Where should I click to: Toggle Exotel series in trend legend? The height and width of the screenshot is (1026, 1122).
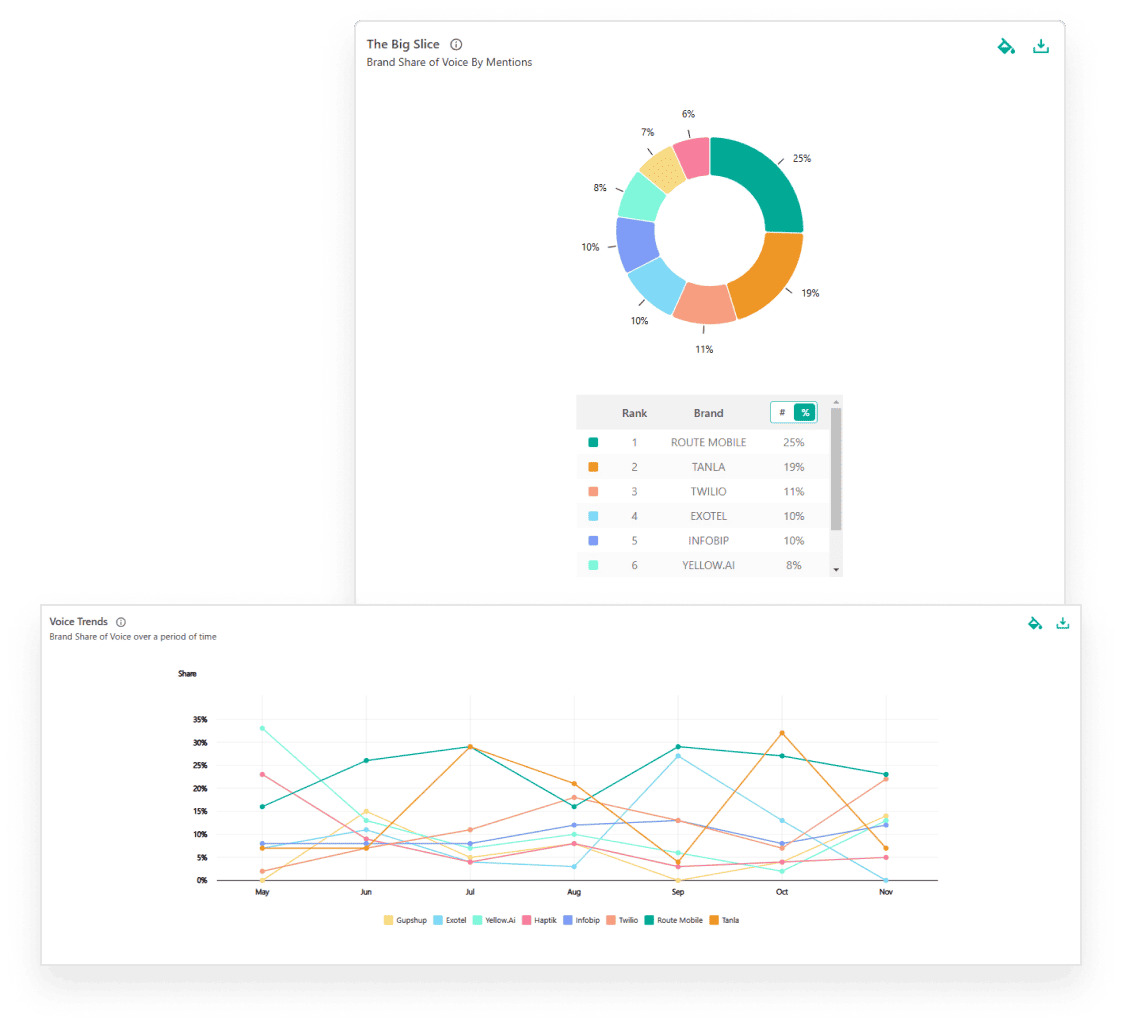tap(450, 920)
